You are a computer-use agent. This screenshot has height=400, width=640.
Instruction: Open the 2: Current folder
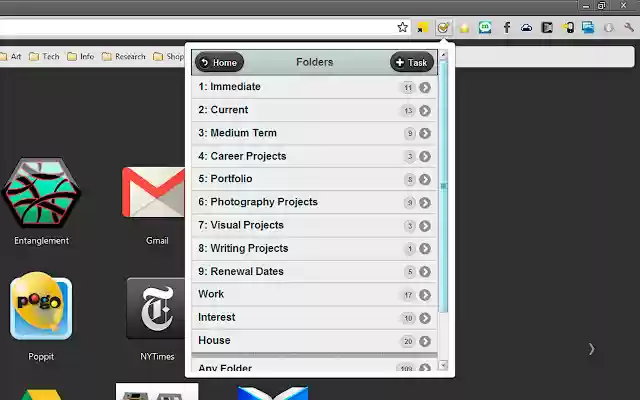pyautogui.click(x=314, y=110)
